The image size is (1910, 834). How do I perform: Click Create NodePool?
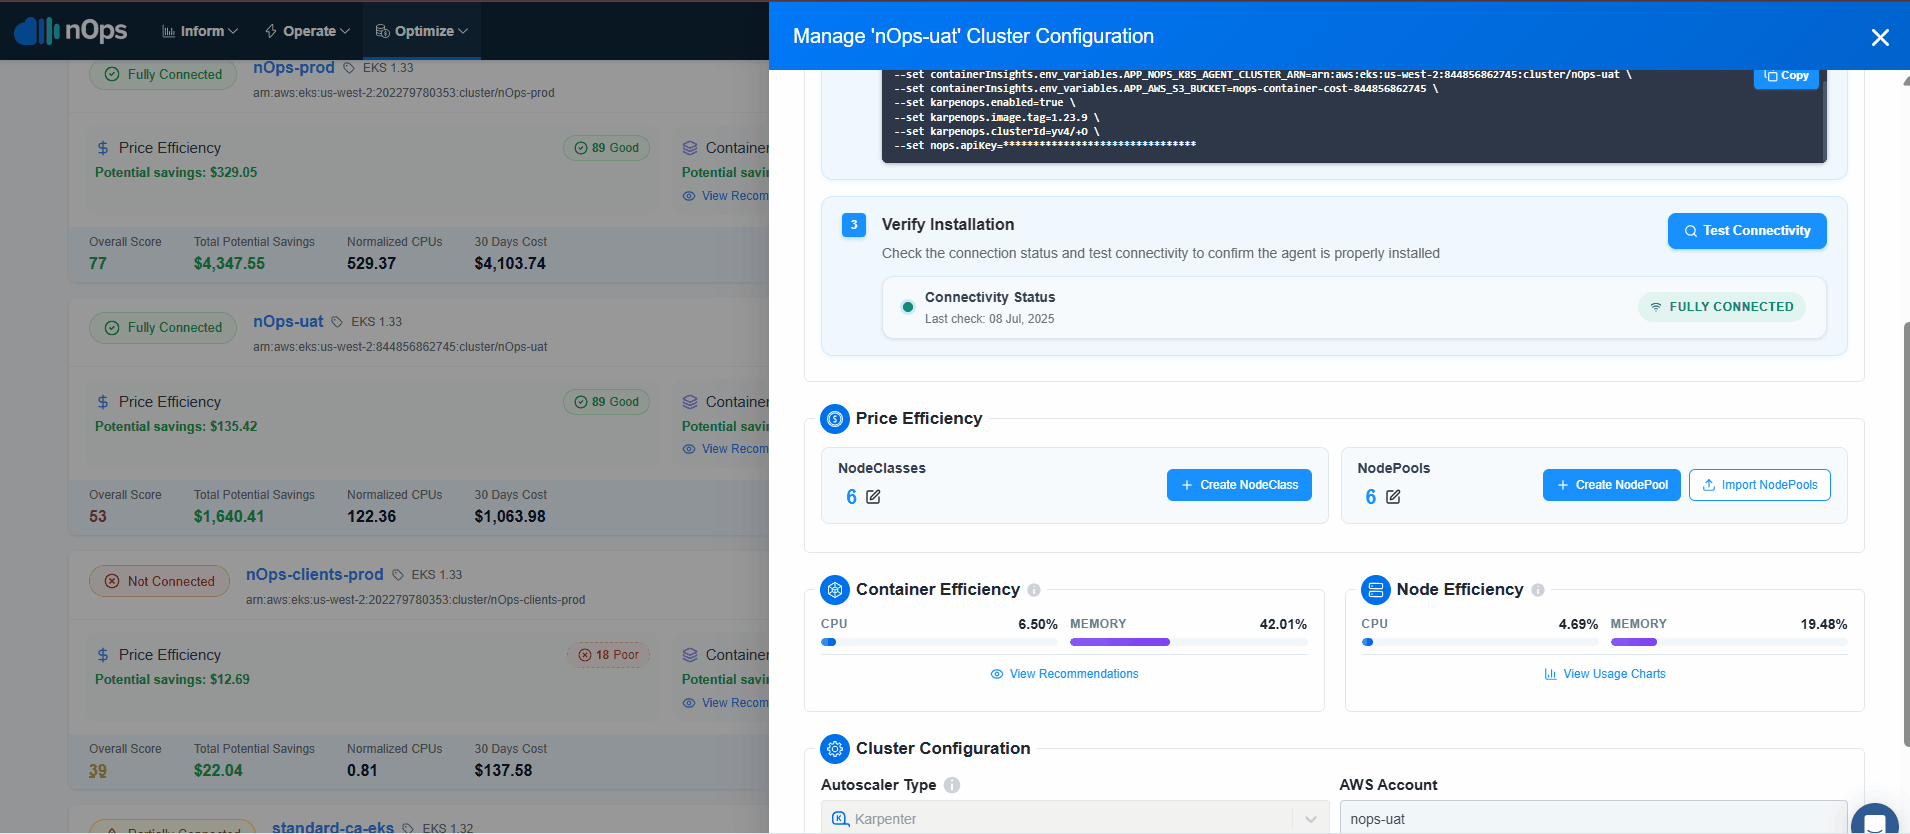pyautogui.click(x=1612, y=485)
